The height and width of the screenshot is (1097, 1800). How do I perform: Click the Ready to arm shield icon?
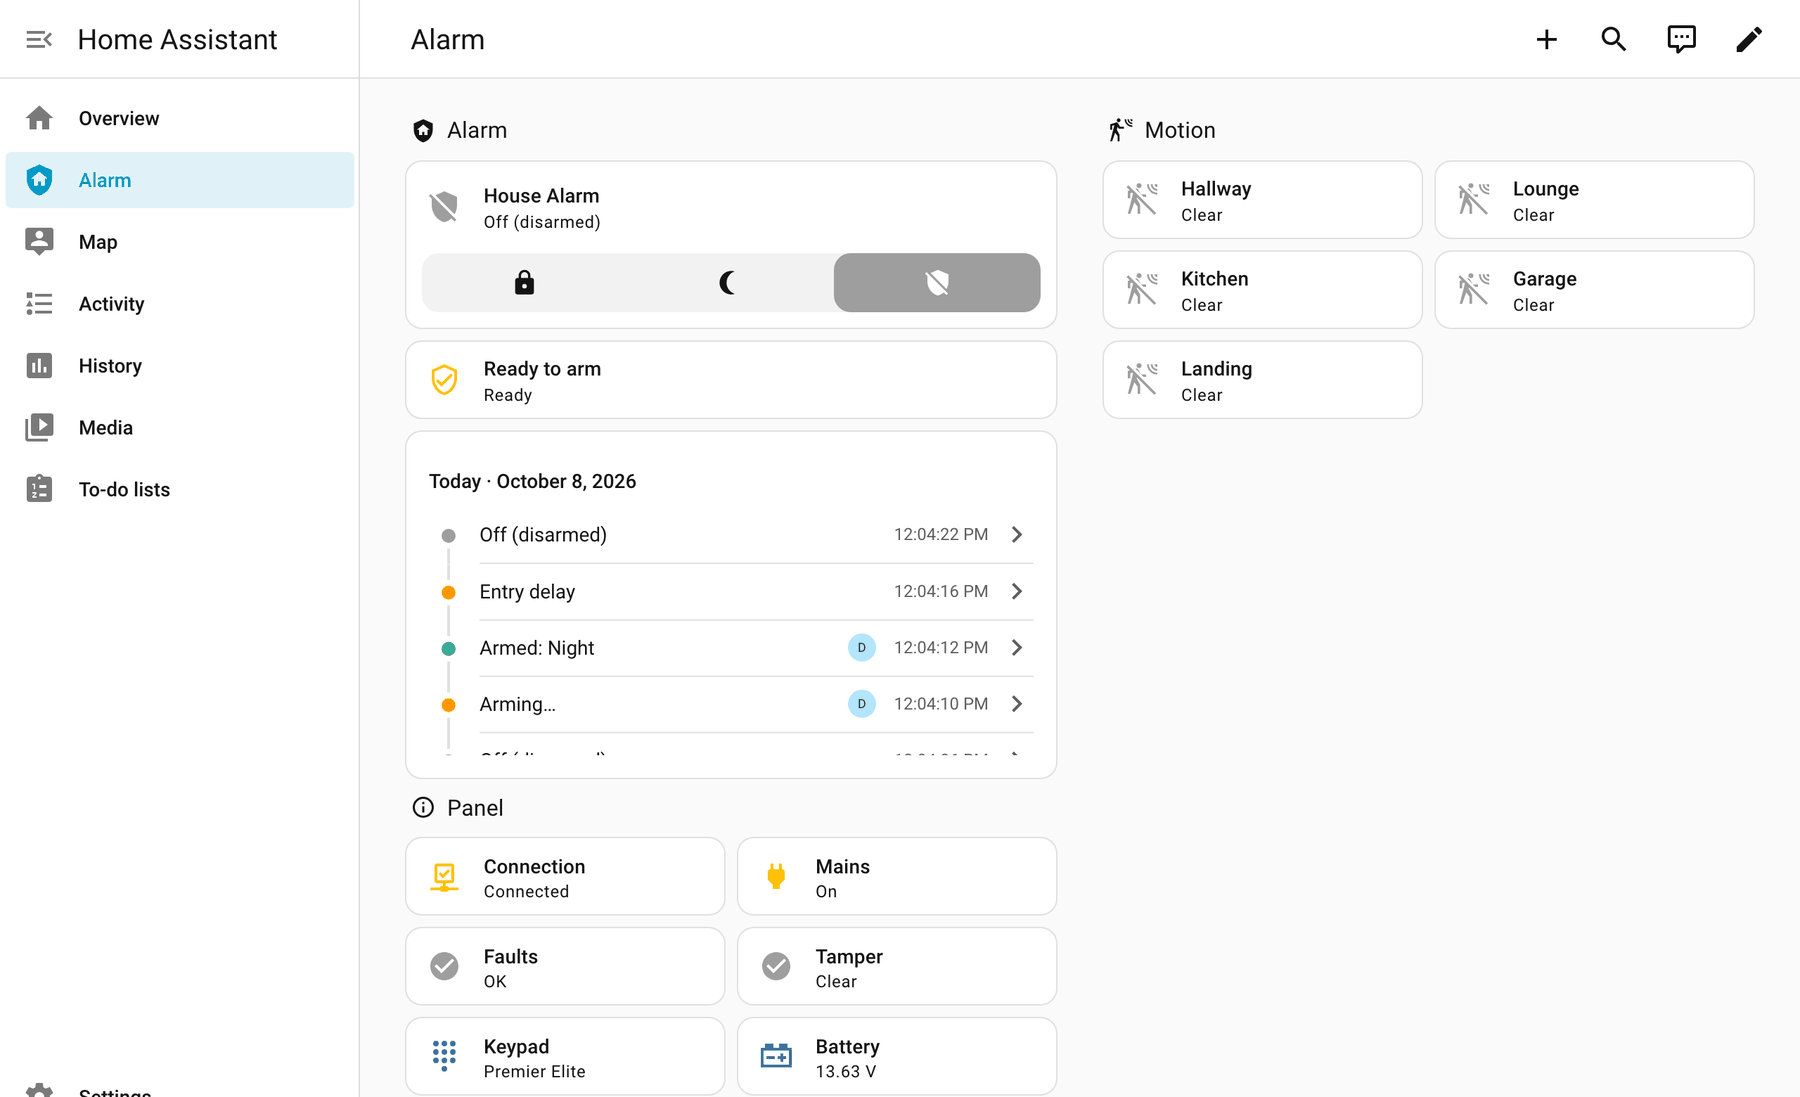click(x=444, y=380)
